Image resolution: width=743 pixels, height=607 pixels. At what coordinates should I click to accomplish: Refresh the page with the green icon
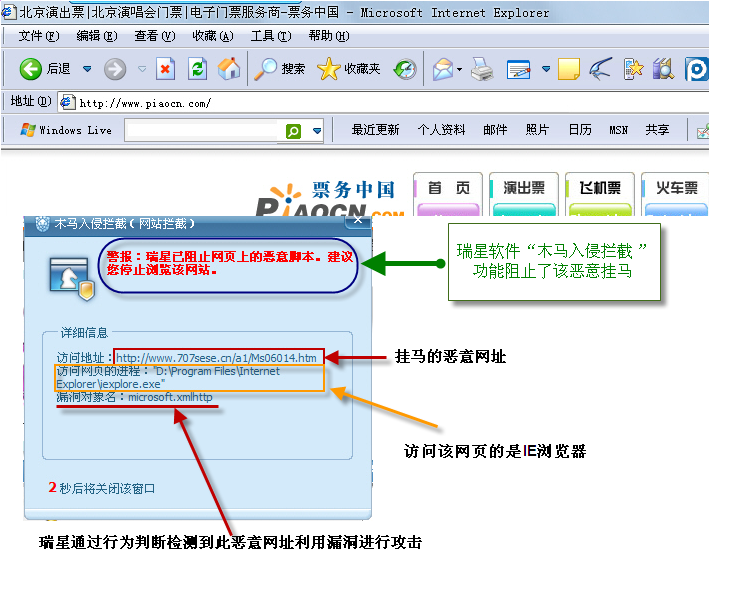point(198,69)
